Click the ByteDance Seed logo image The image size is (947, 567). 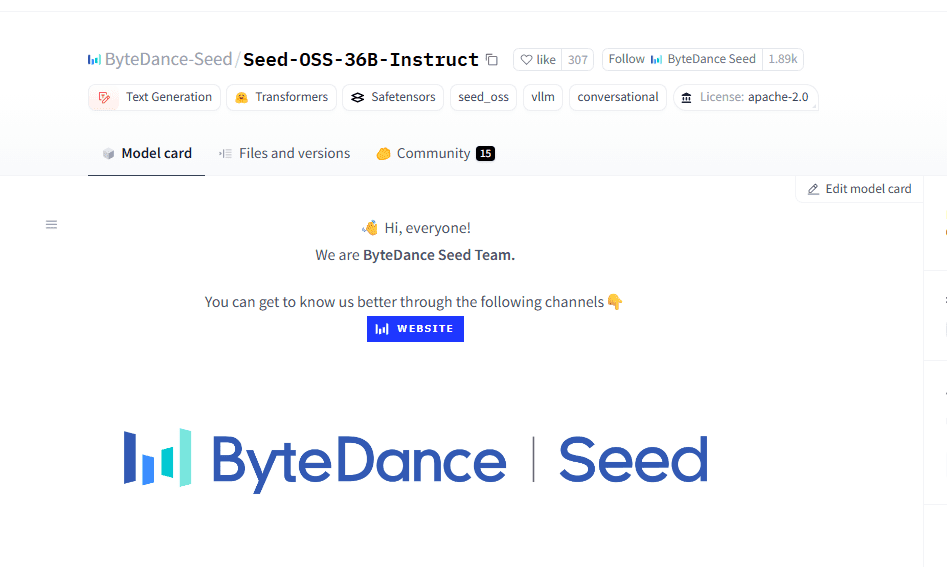pos(416,461)
